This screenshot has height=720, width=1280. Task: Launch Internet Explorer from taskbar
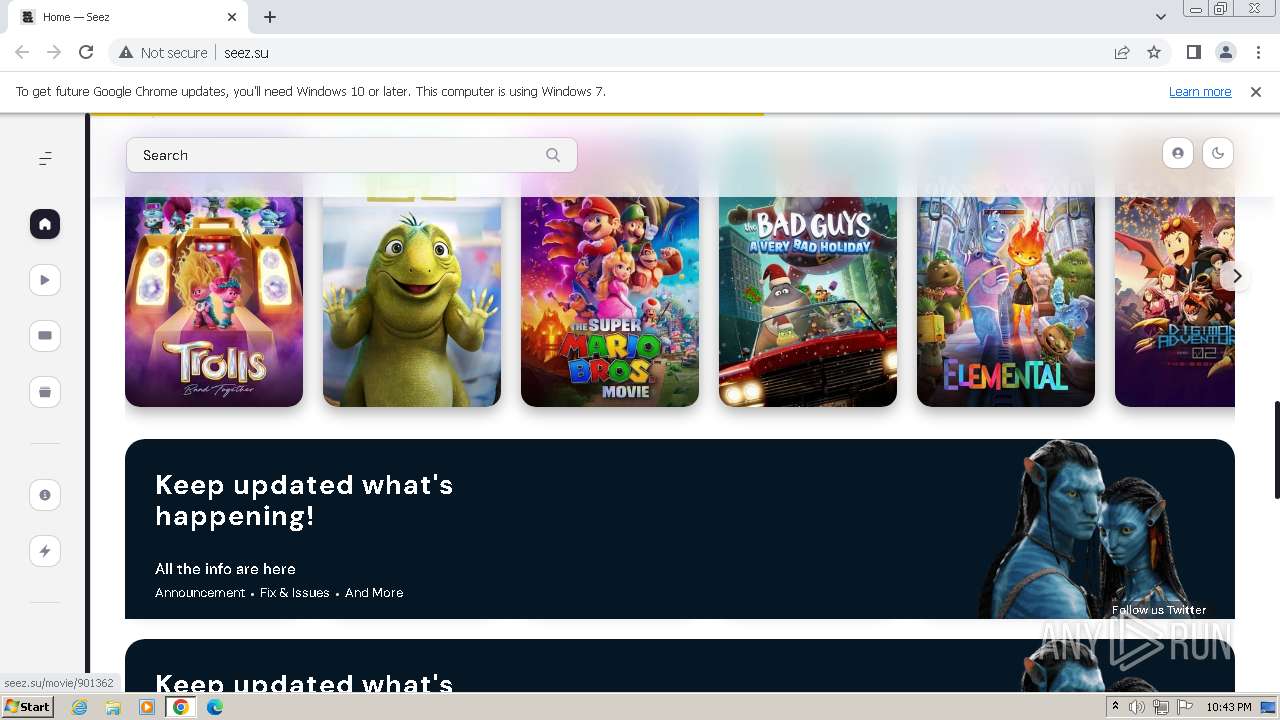pos(80,707)
